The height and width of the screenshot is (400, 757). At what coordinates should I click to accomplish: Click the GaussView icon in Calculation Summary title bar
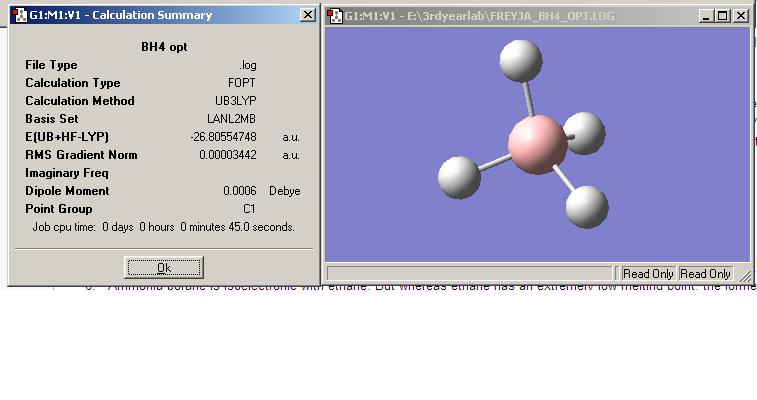20,15
